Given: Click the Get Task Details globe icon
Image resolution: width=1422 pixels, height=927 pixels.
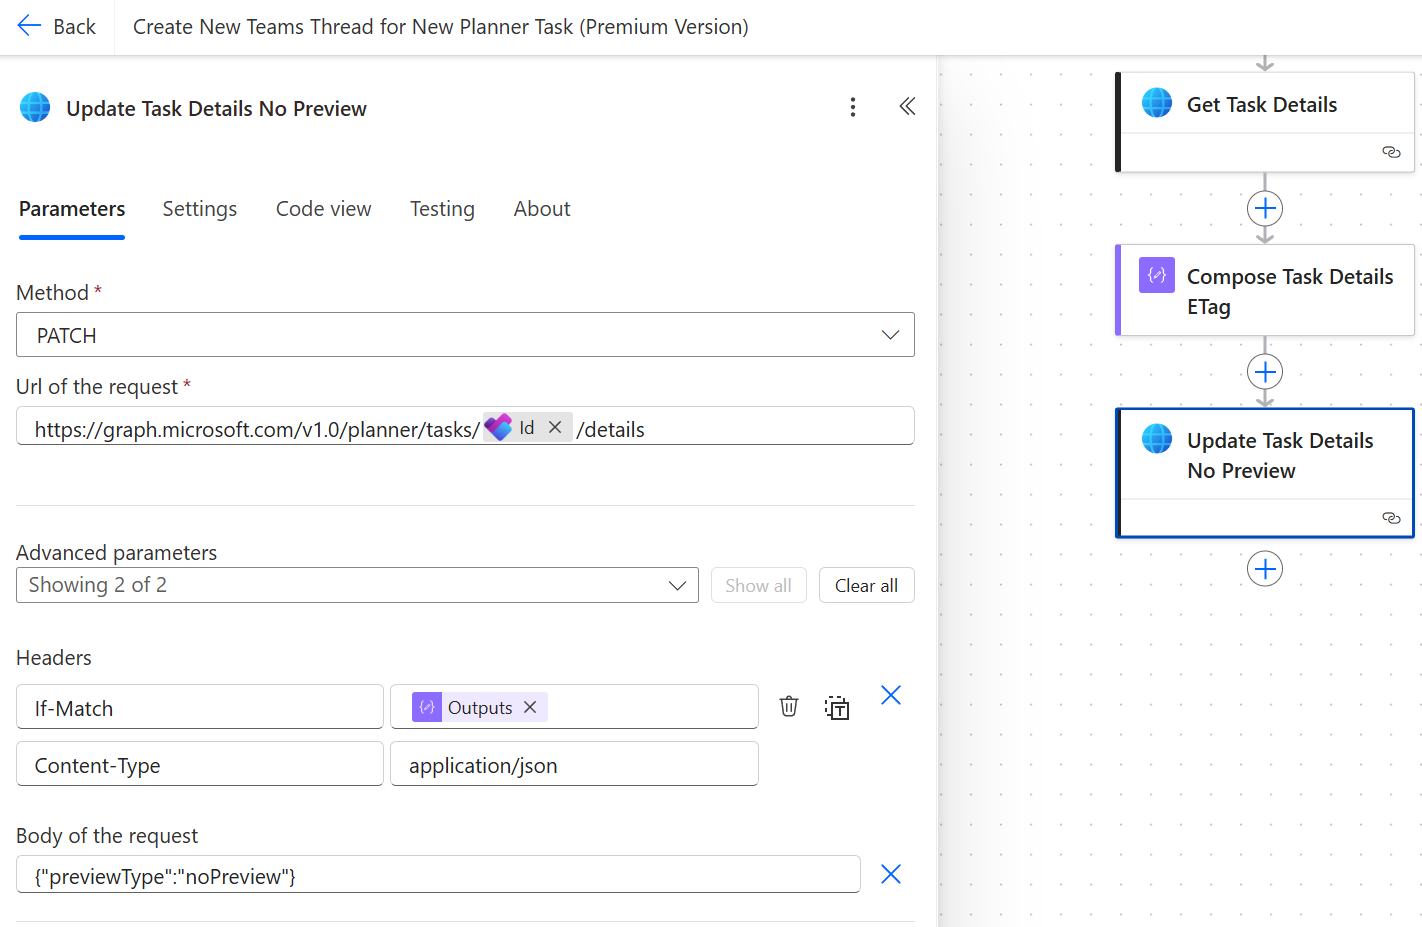Looking at the screenshot, I should (1157, 103).
